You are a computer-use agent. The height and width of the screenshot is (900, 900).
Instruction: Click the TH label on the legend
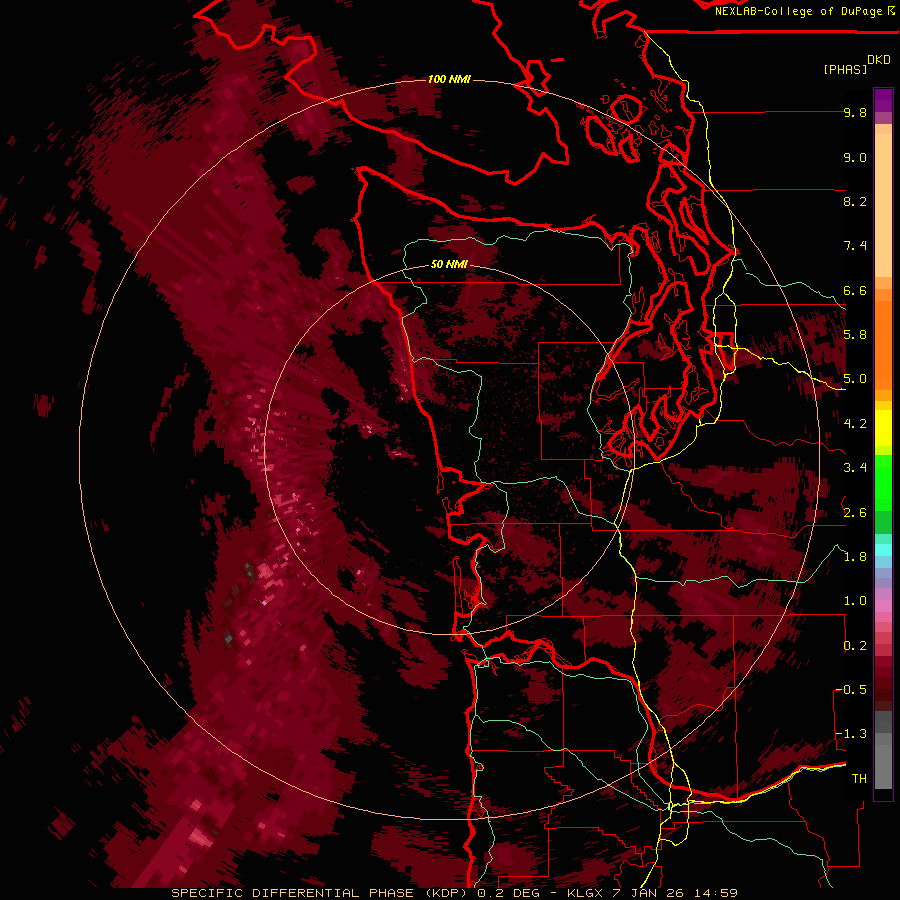(x=859, y=779)
